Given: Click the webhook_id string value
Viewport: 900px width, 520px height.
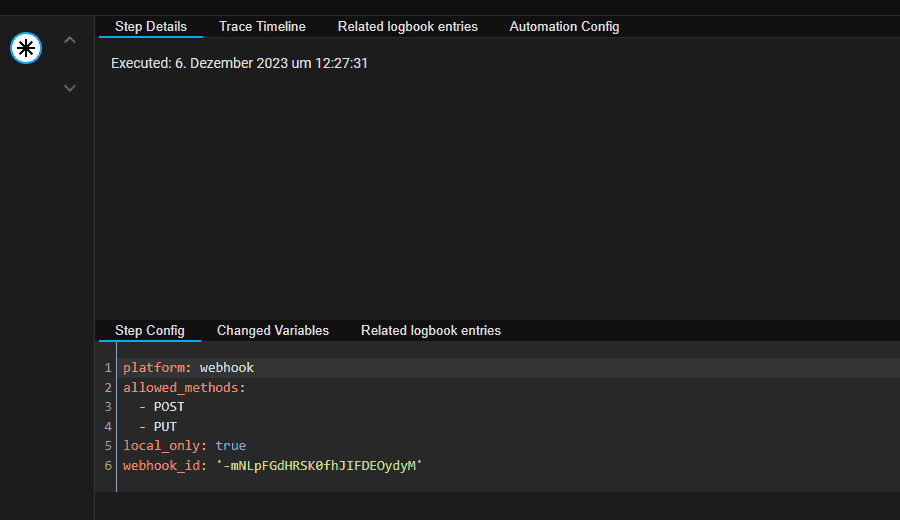Looking at the screenshot, I should (x=320, y=466).
